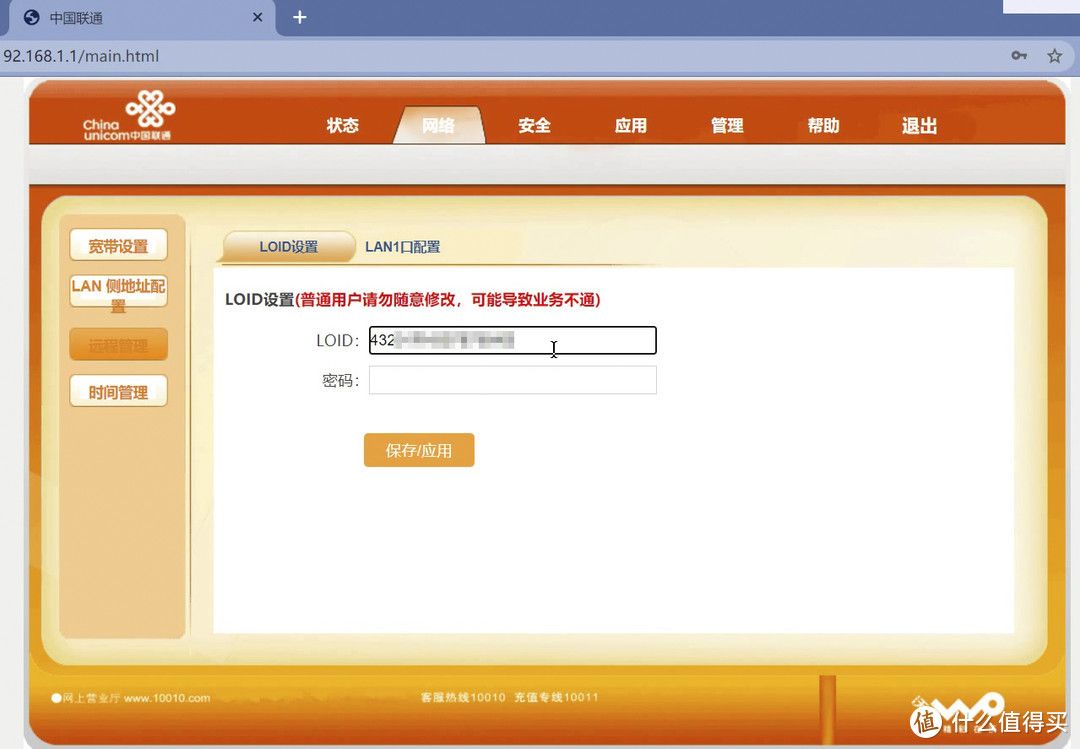Open 时间管理 in the sidebar
The height and width of the screenshot is (749, 1080).
(118, 392)
